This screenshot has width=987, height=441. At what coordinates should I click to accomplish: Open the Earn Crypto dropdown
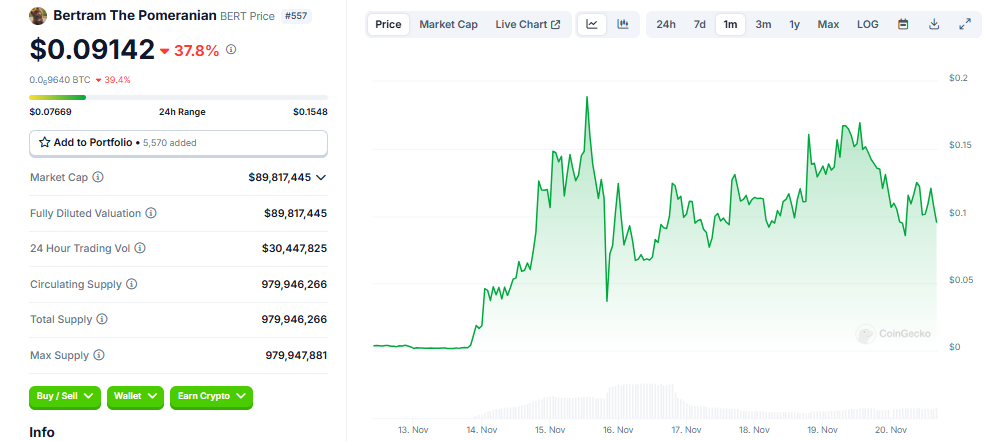pyautogui.click(x=212, y=396)
